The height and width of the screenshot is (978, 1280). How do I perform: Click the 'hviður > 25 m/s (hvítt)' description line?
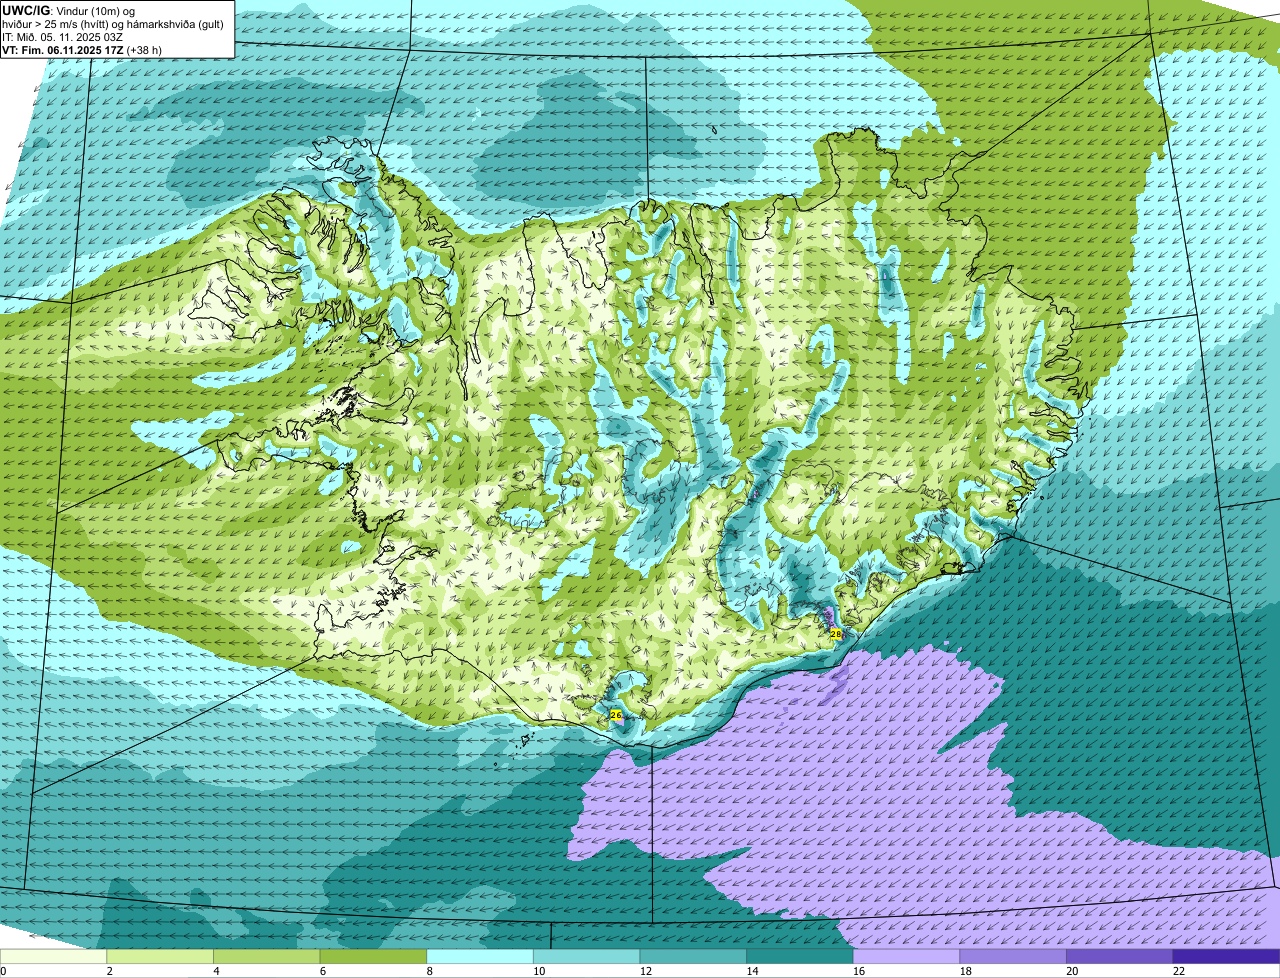click(x=112, y=23)
